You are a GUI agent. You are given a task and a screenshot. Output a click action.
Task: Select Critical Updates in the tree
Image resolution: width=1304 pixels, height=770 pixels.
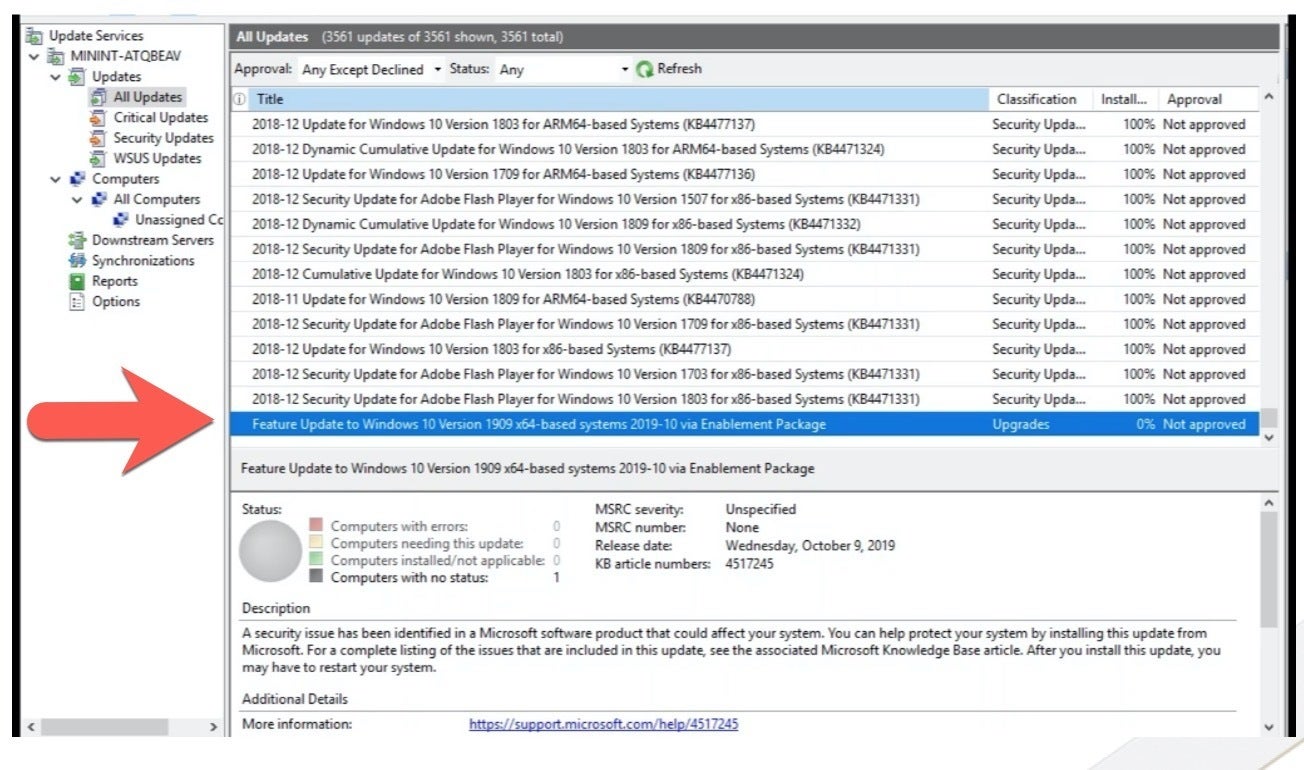[x=161, y=118]
